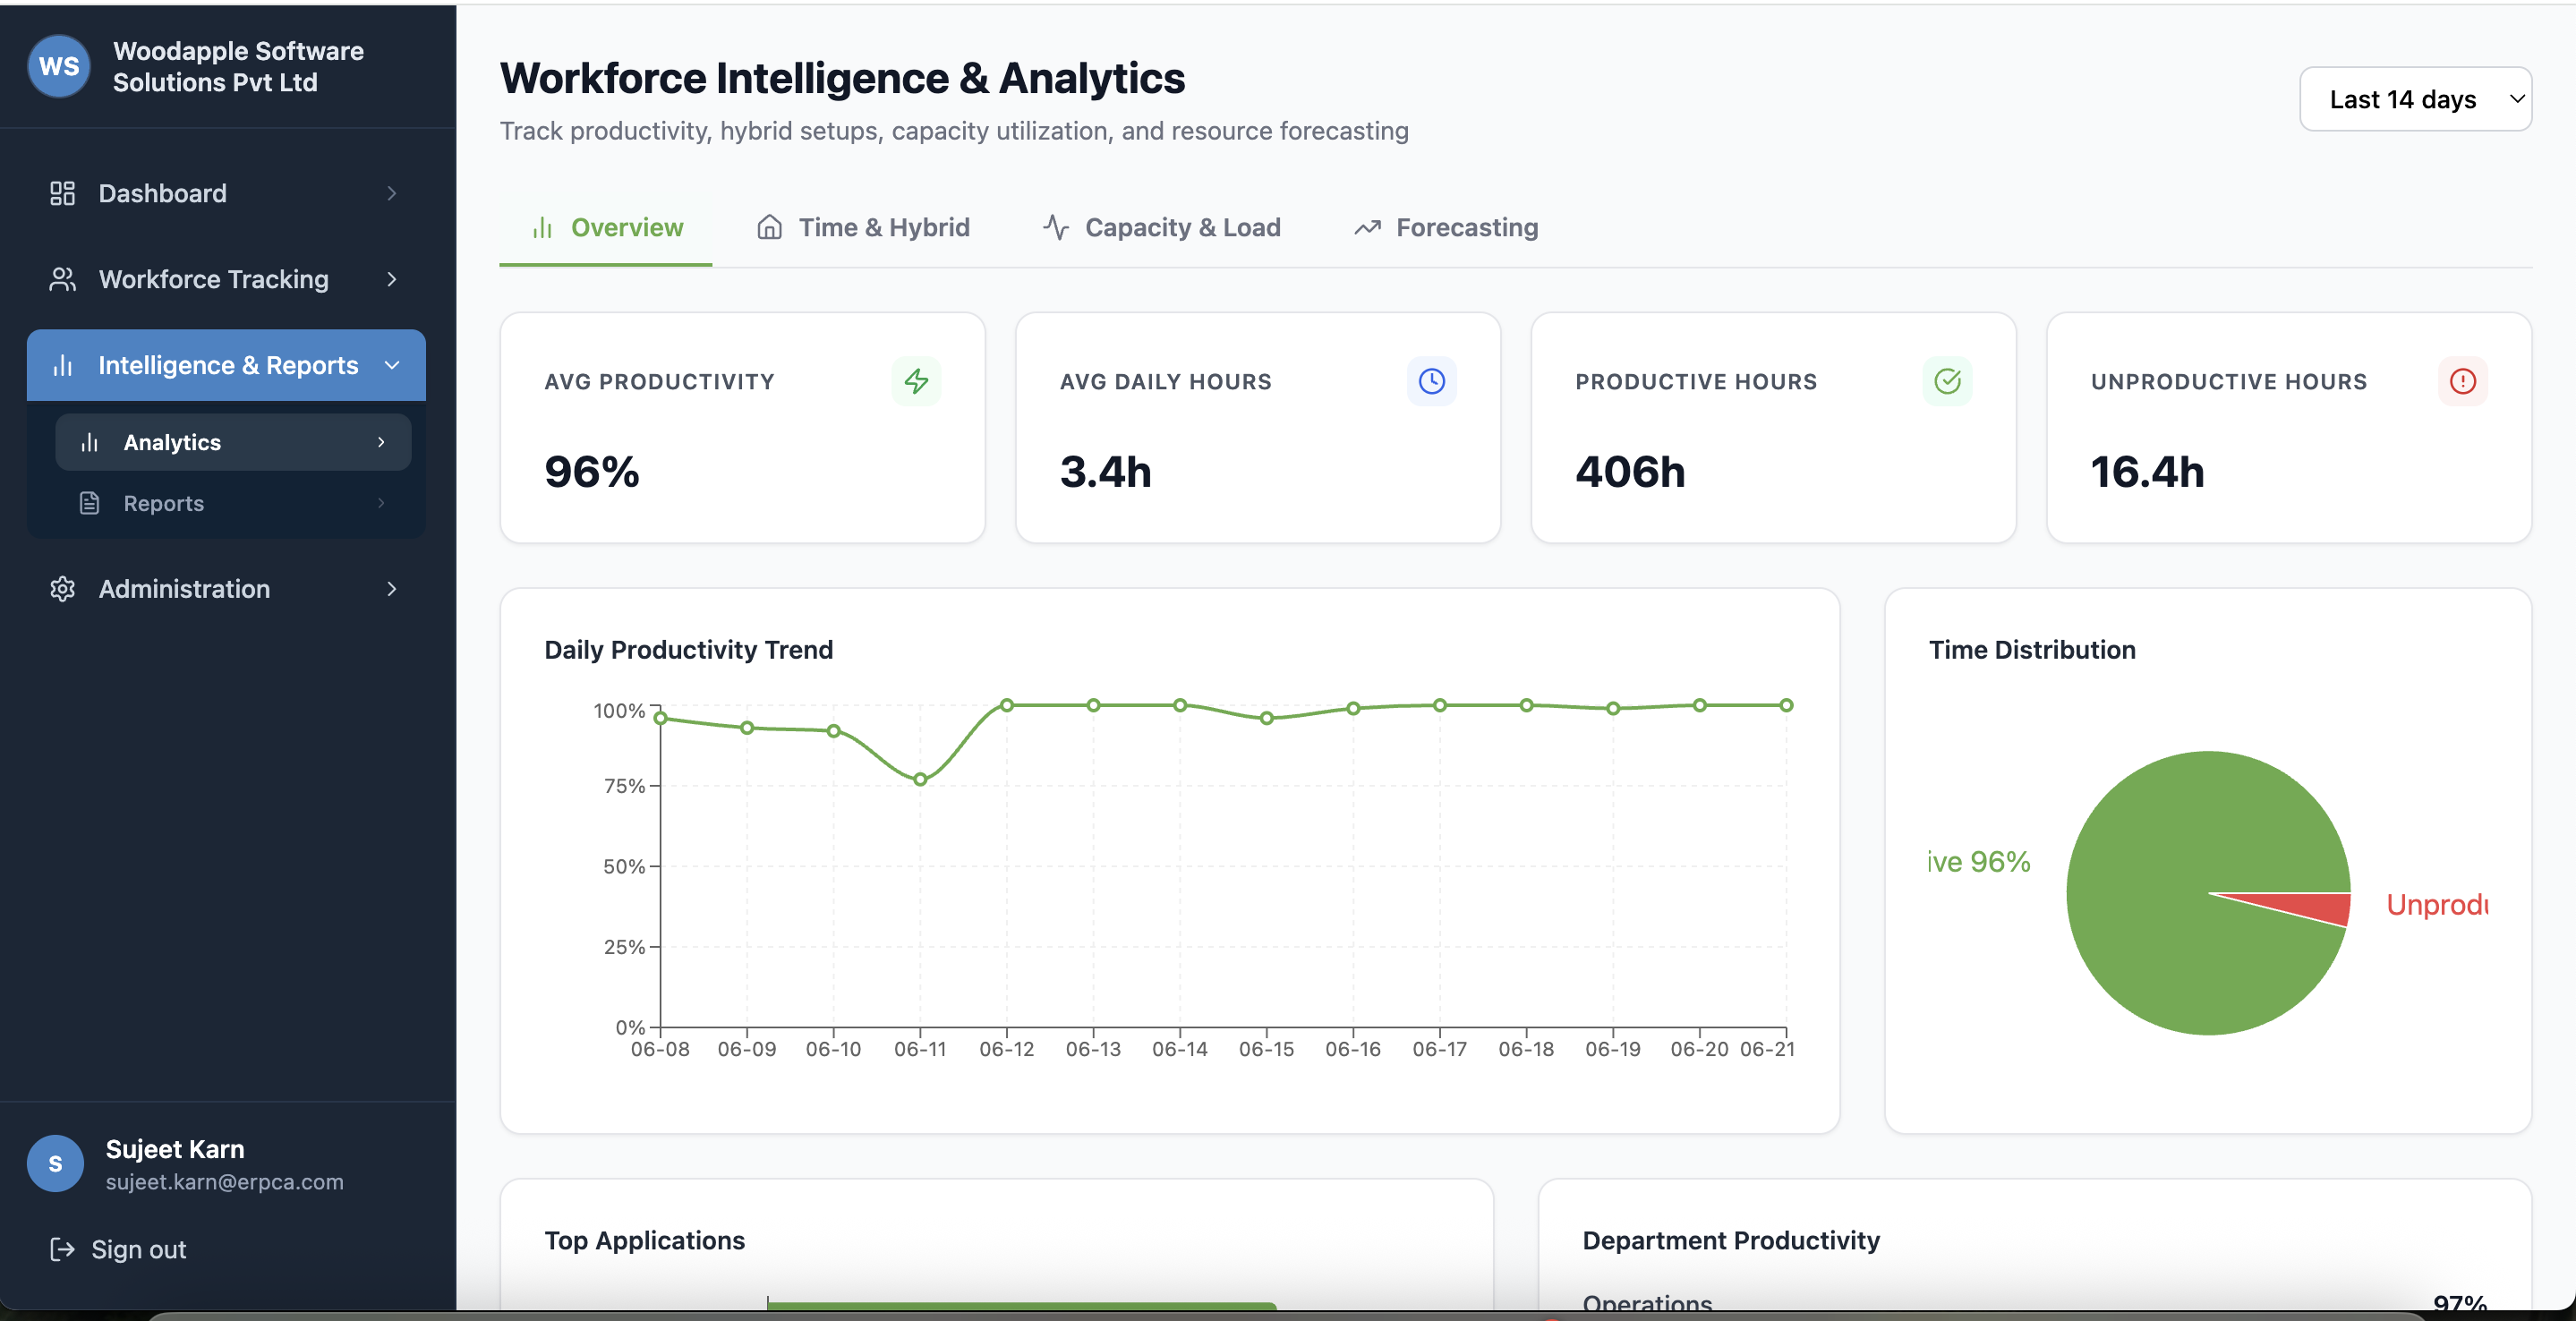Click the green 96% pie label

click(1979, 862)
